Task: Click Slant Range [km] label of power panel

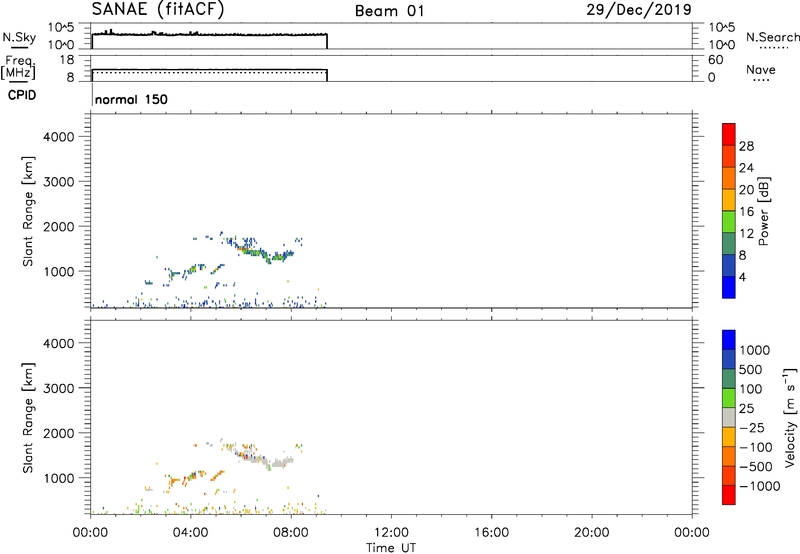Action: [28, 211]
